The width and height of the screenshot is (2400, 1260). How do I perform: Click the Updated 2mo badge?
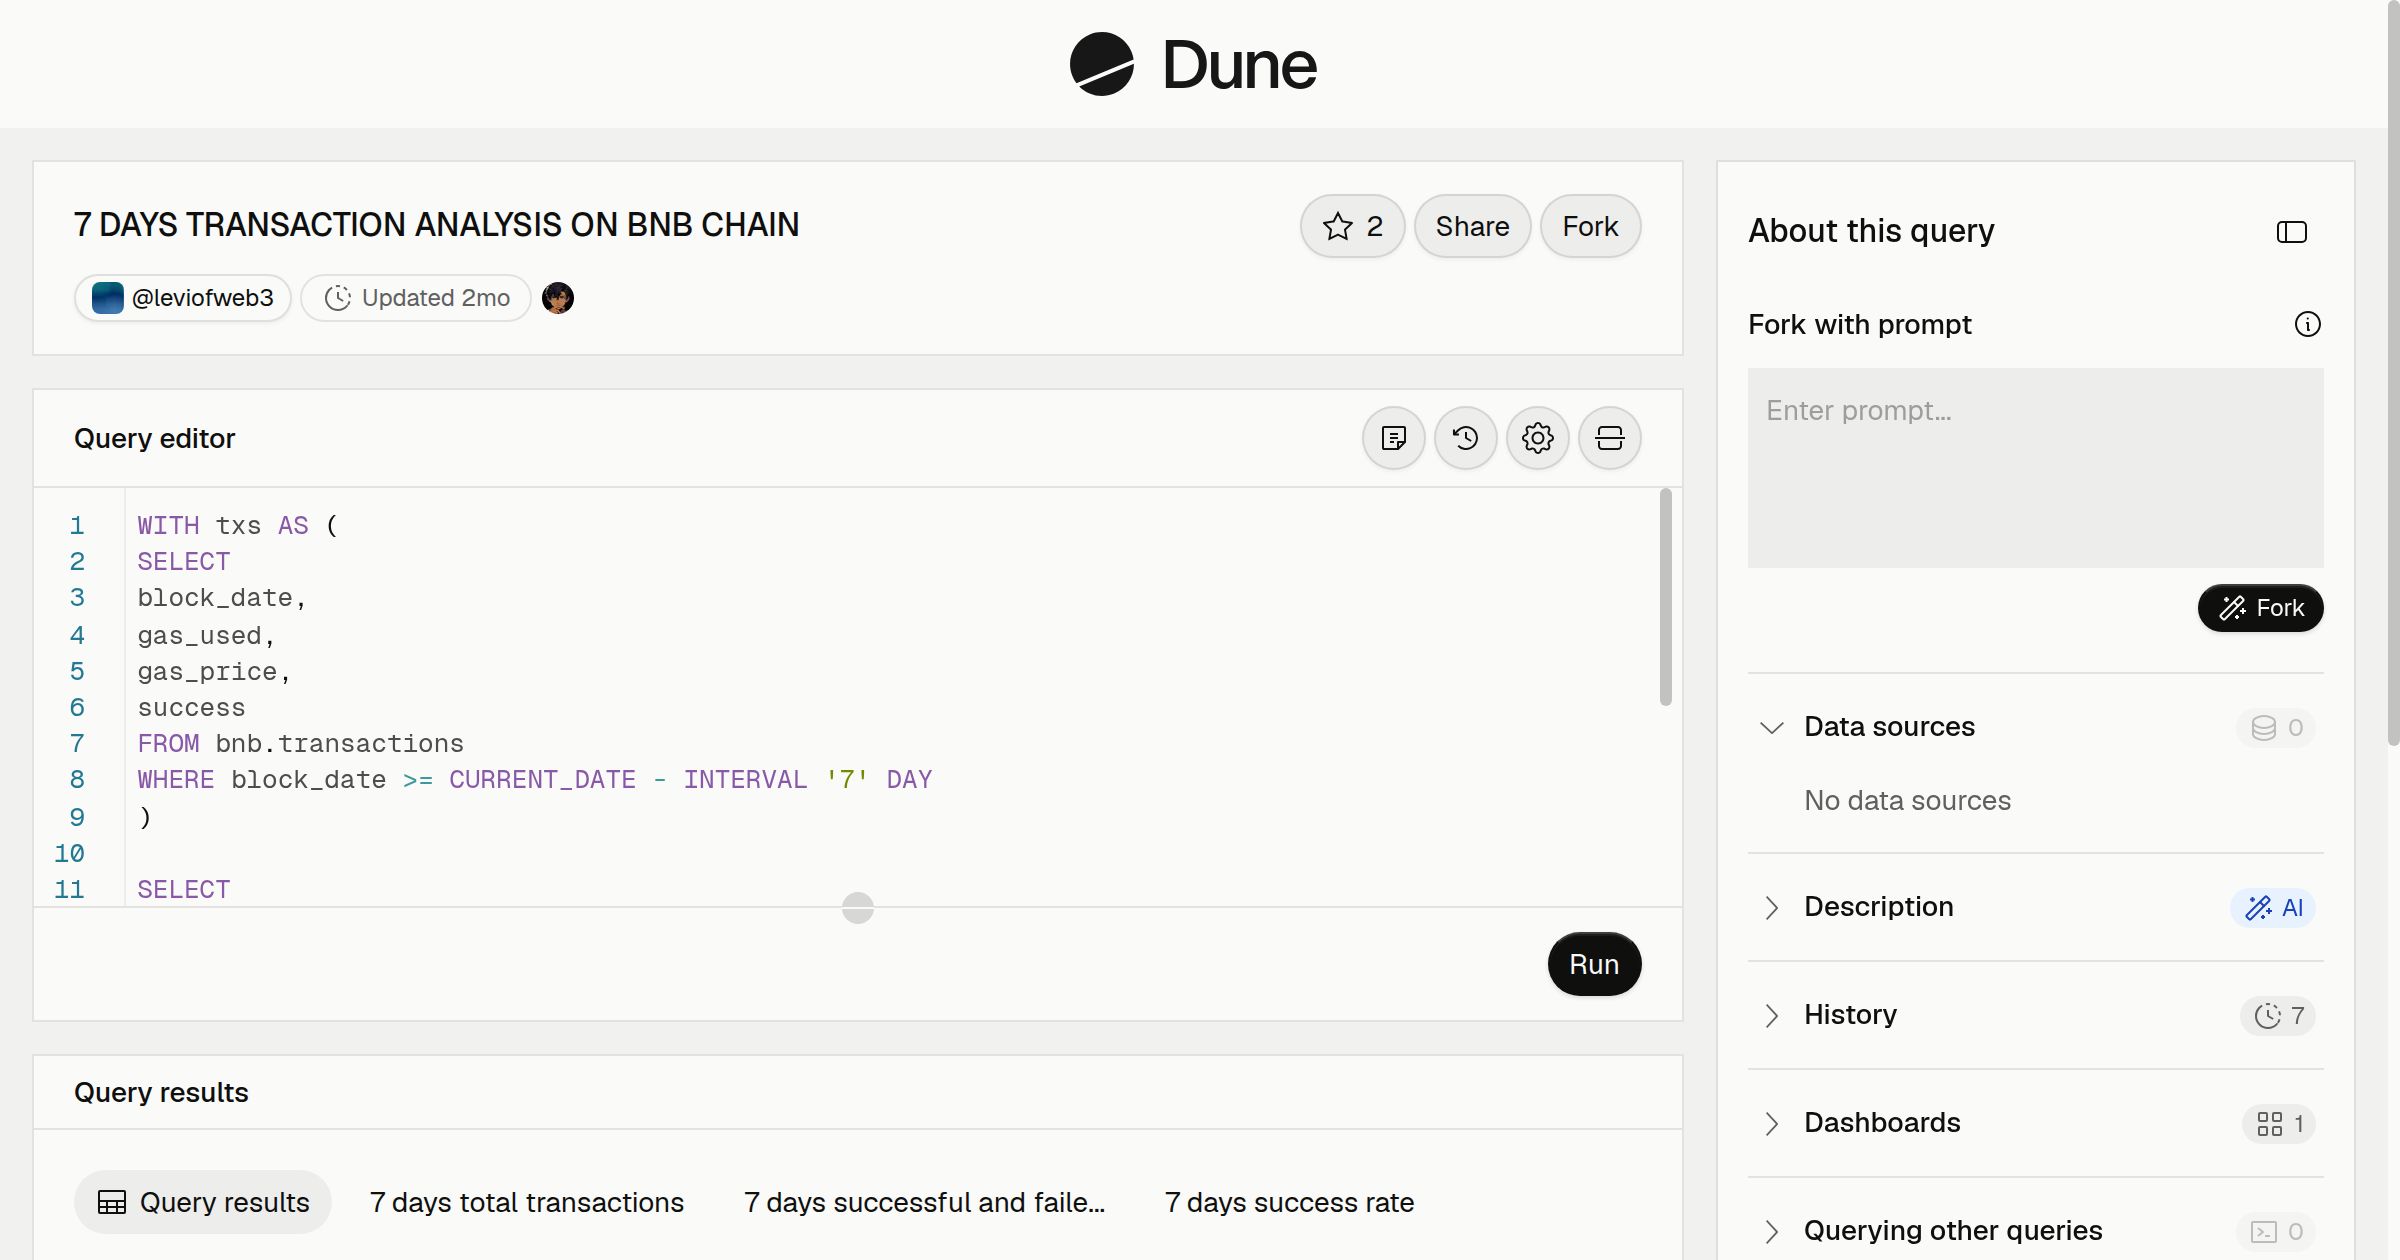(416, 298)
